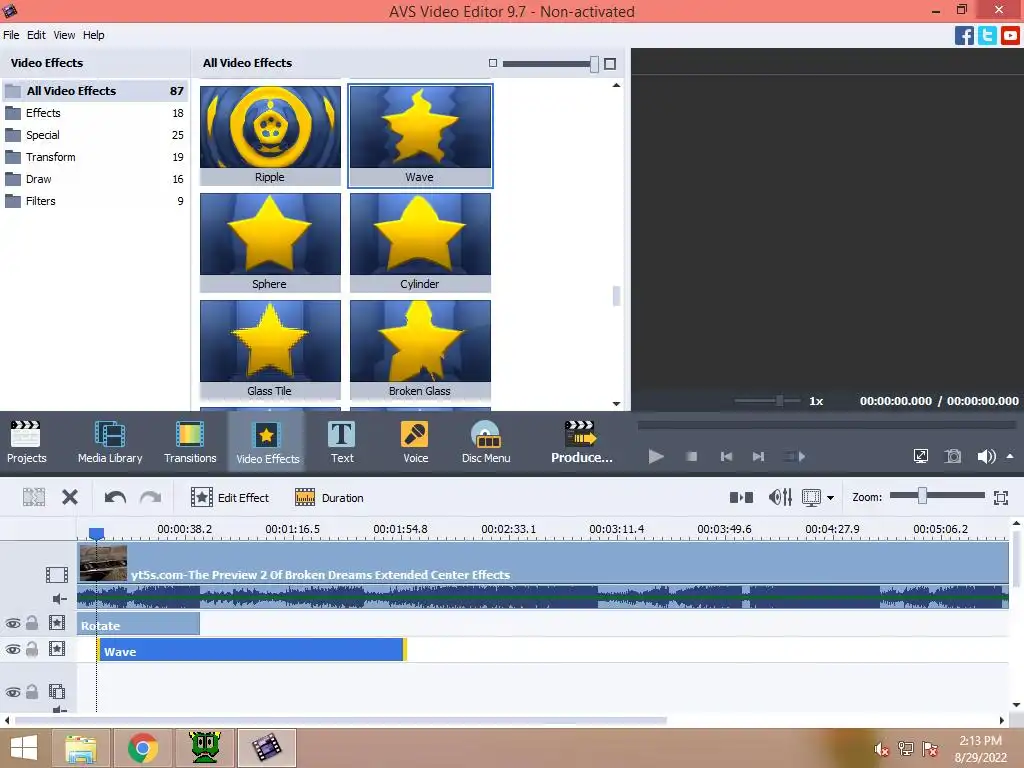This screenshot has height=768, width=1024.
Task: Select the Ripple effect thumbnail
Action: (270, 135)
